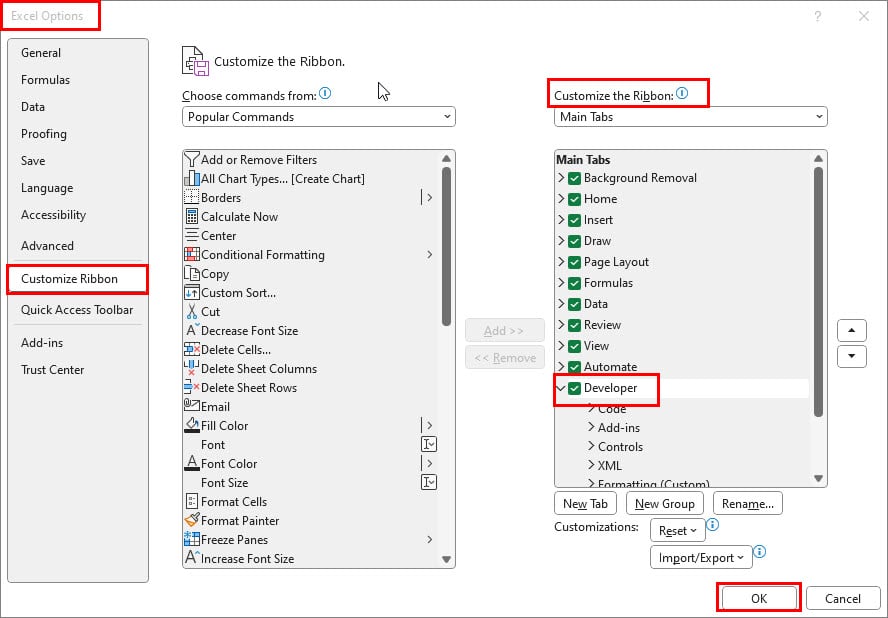
Task: Open the Import/Export dropdown button
Action: click(701, 557)
